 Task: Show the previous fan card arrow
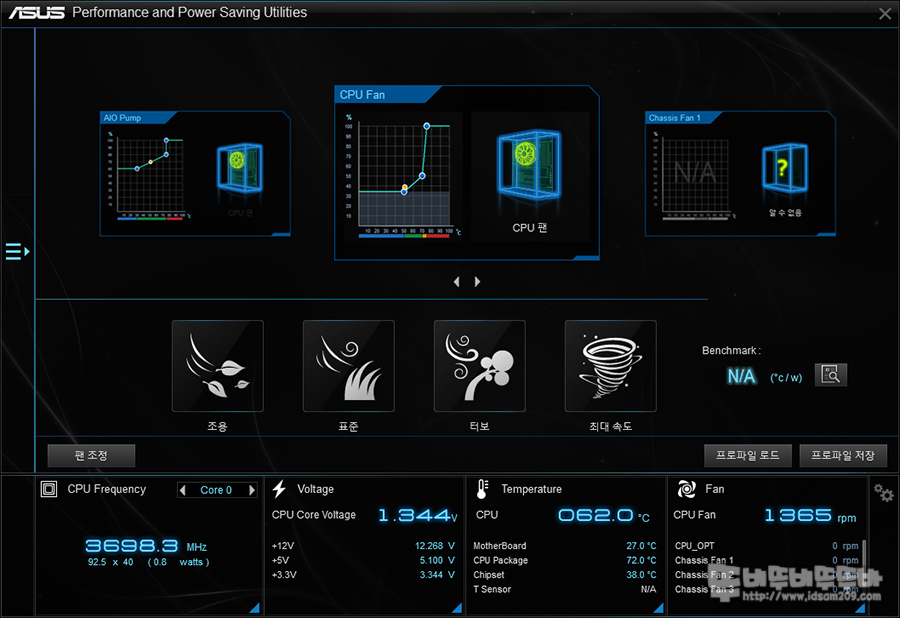(457, 282)
